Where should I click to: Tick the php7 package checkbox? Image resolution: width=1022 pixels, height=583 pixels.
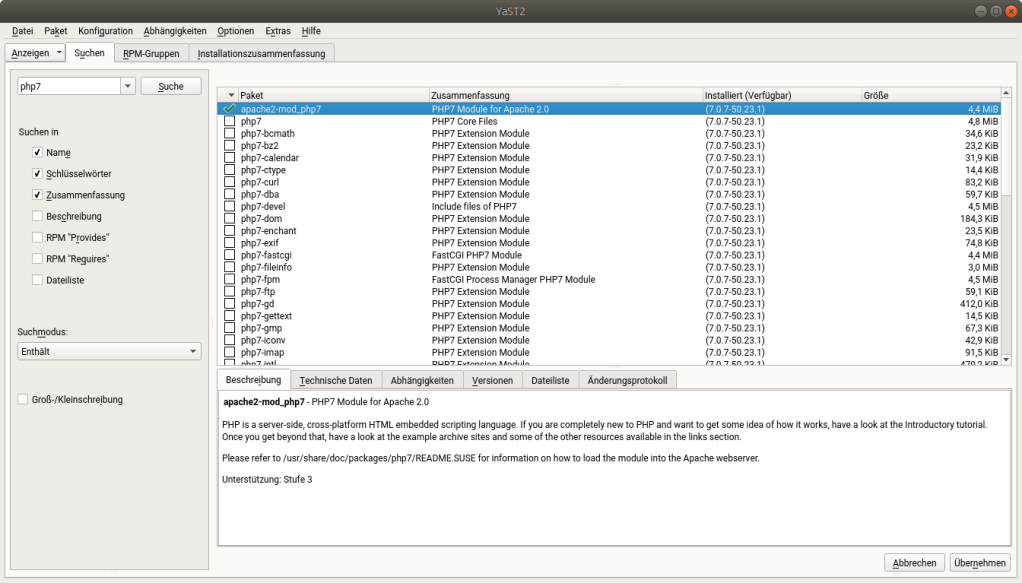229,121
